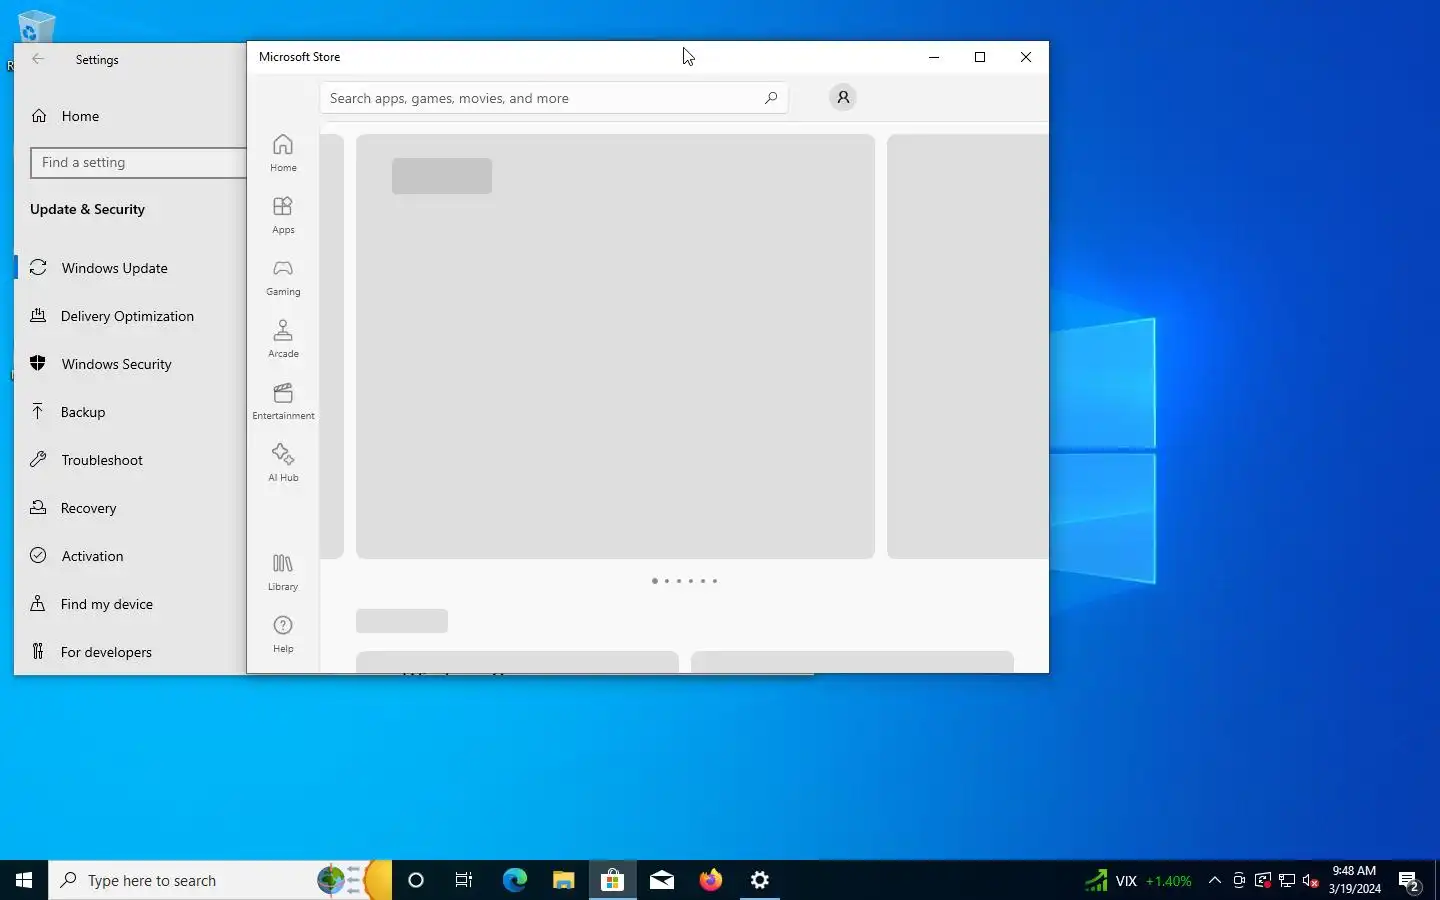The height and width of the screenshot is (900, 1440).
Task: Open VIX stock widget on taskbar
Action: click(1138, 881)
